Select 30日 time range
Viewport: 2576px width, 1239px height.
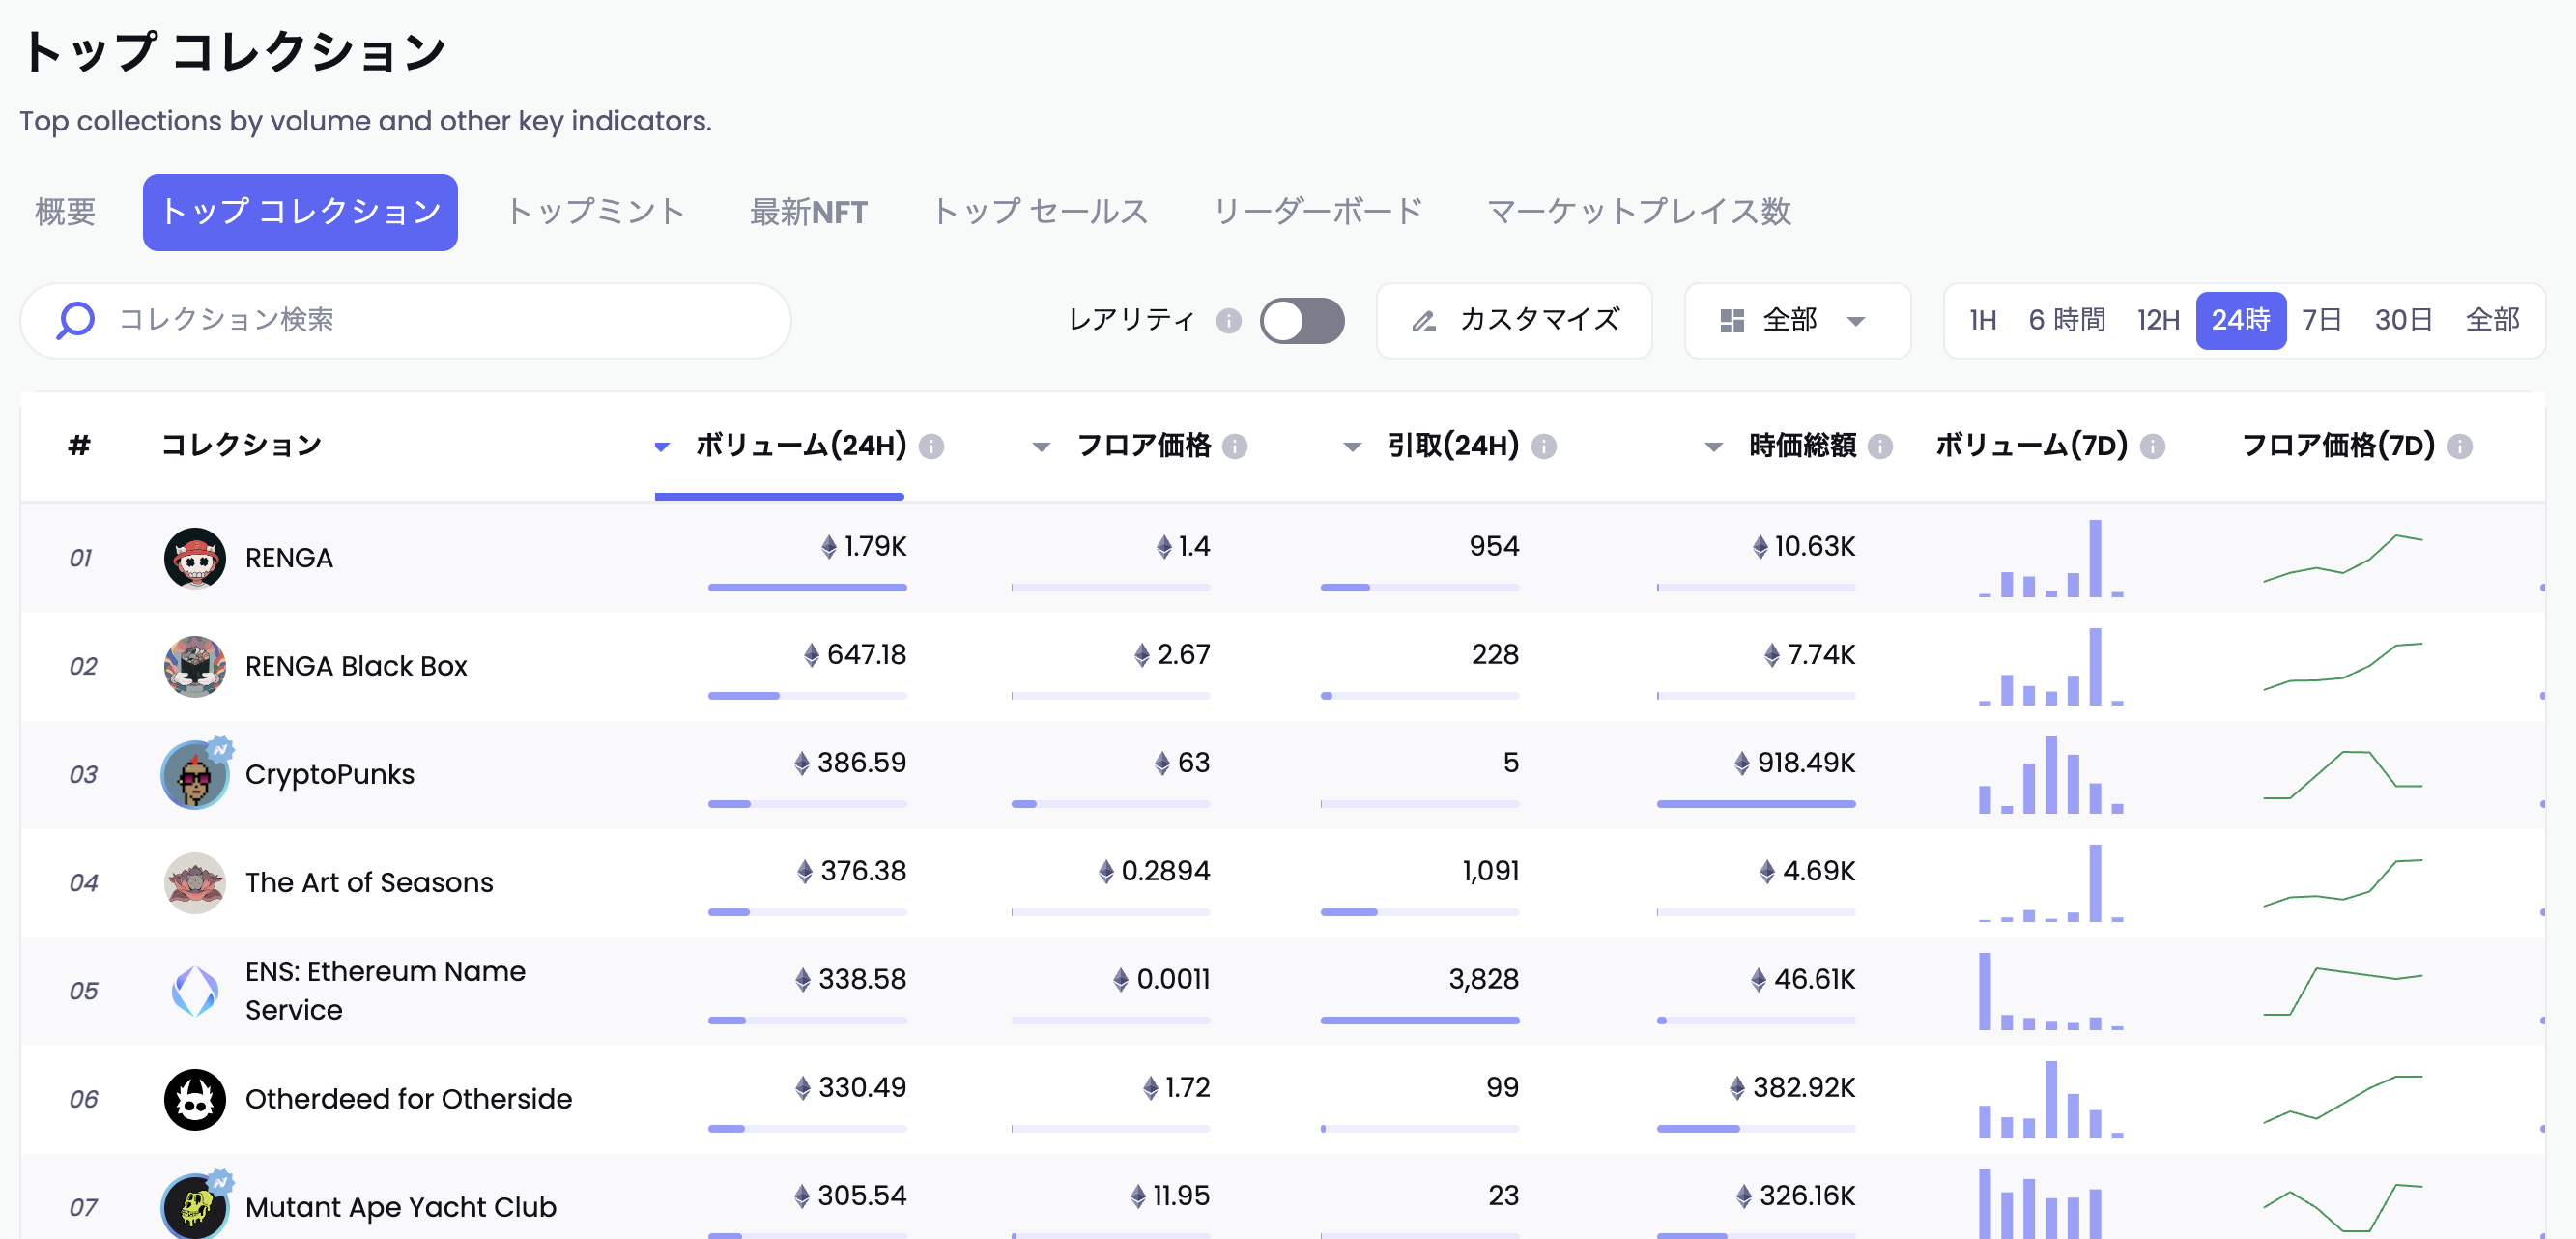(x=2403, y=321)
